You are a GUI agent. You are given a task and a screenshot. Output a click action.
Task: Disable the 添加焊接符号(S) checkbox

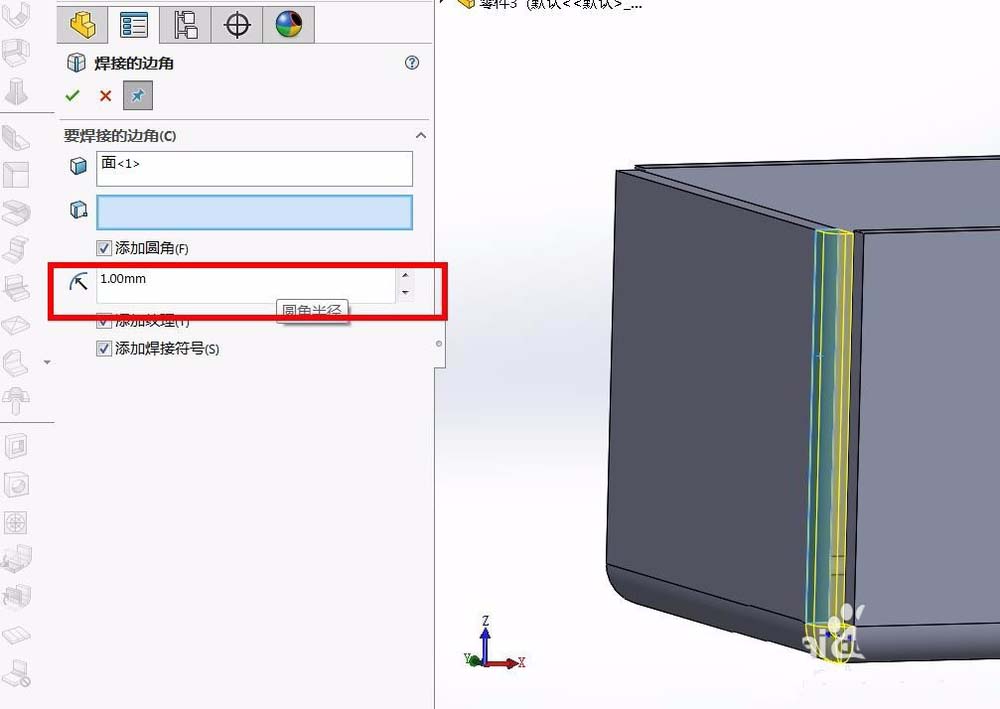pyautogui.click(x=106, y=348)
